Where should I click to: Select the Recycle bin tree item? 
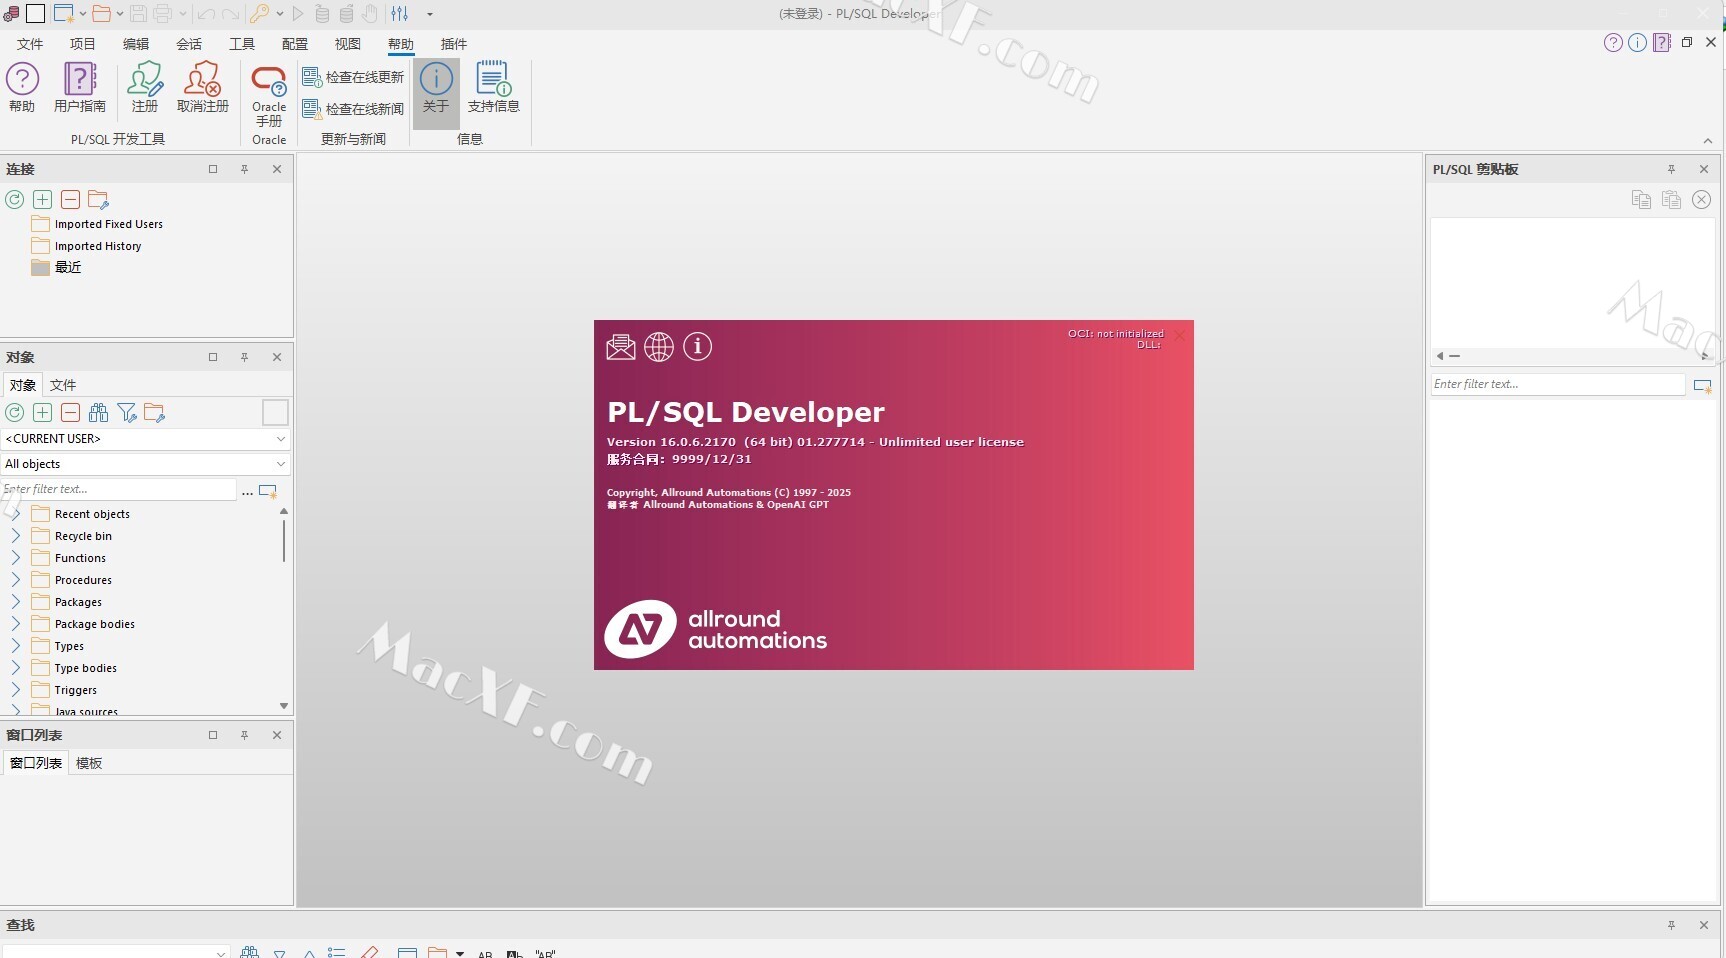(72, 536)
